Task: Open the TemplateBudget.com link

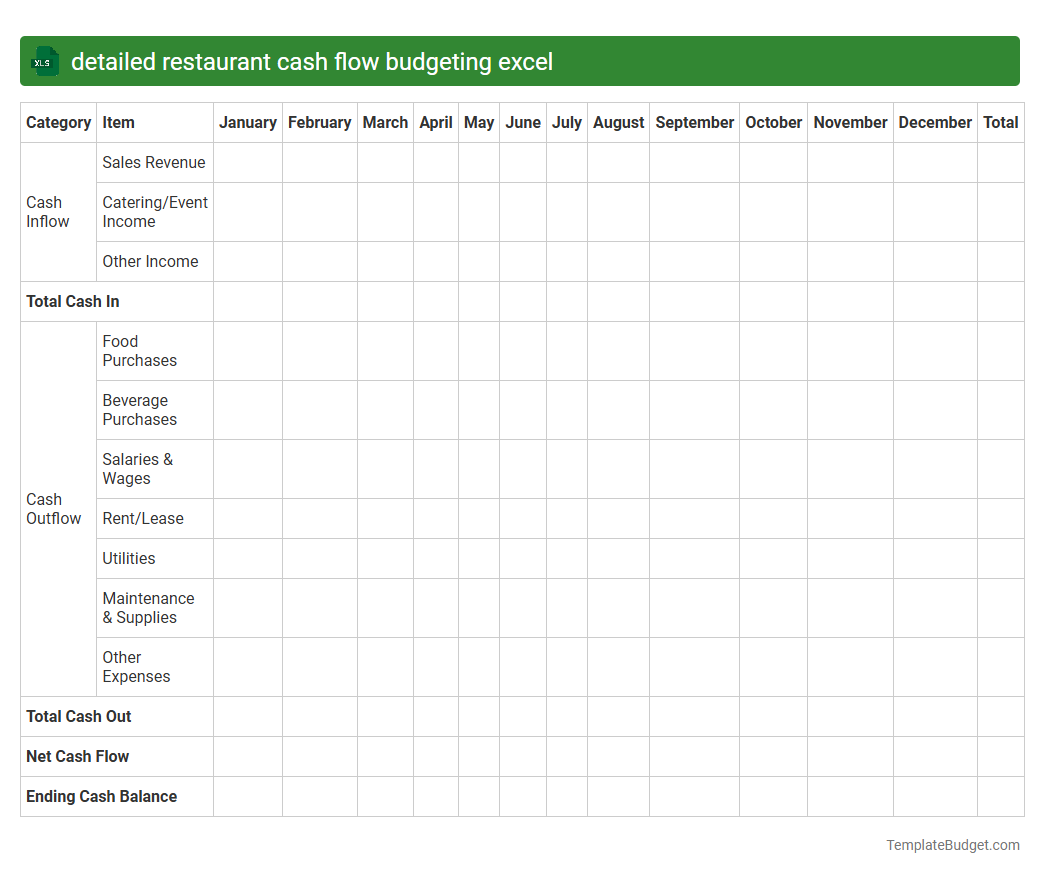Action: point(951,845)
